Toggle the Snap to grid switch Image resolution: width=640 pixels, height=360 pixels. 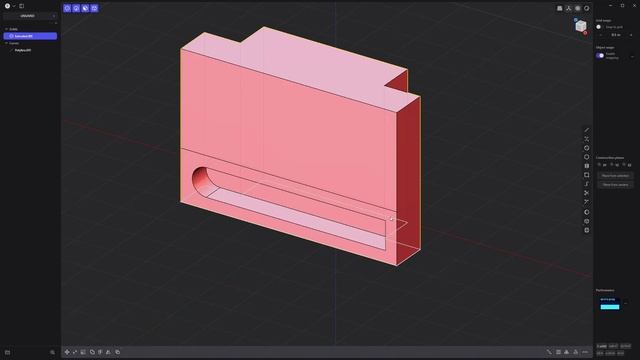599,27
